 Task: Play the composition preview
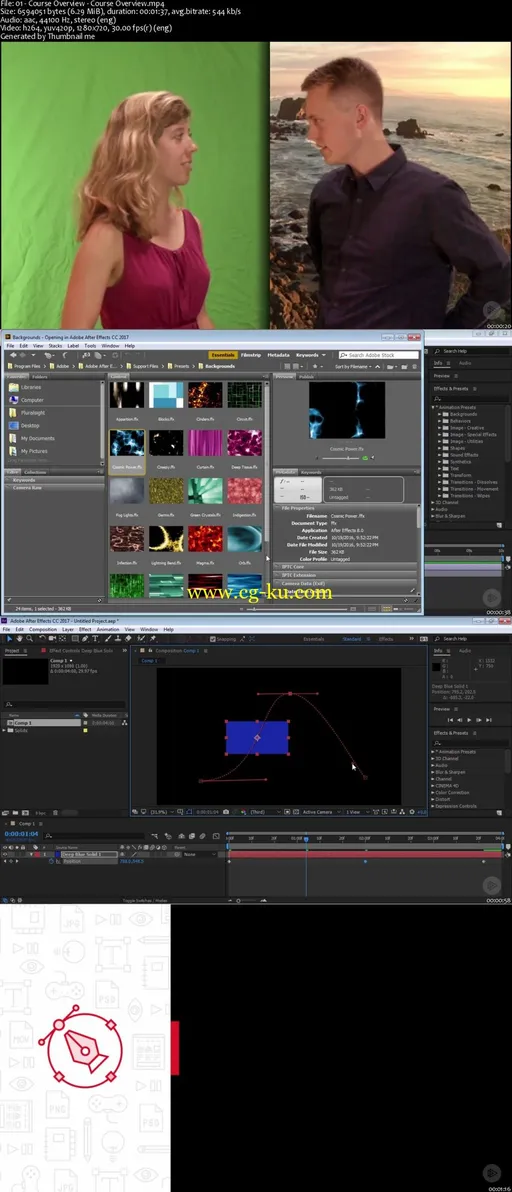469,719
